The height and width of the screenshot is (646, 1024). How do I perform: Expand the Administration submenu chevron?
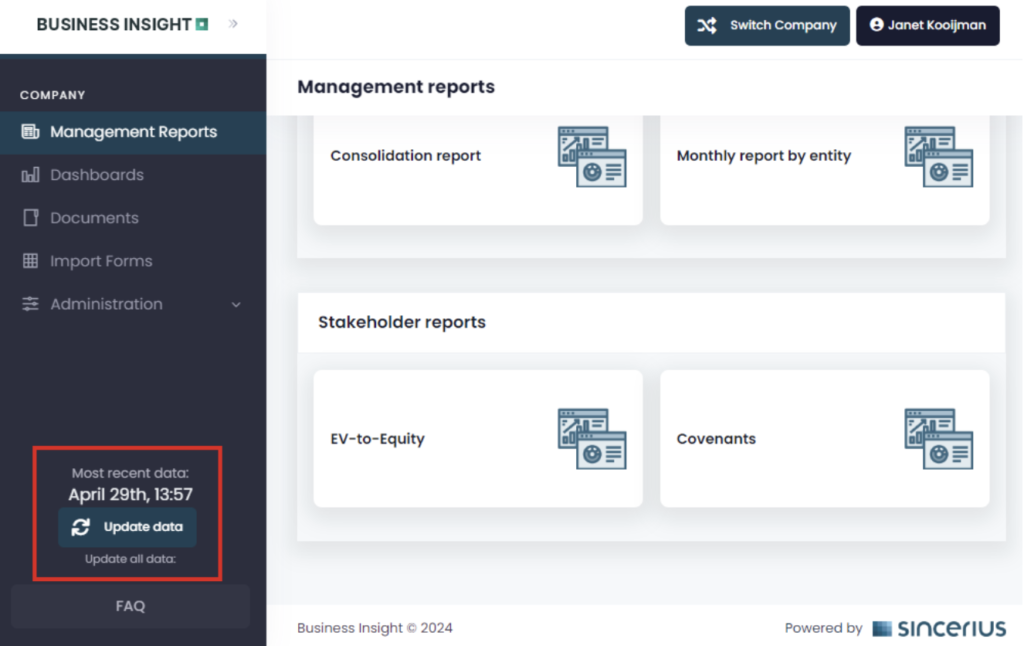point(236,304)
